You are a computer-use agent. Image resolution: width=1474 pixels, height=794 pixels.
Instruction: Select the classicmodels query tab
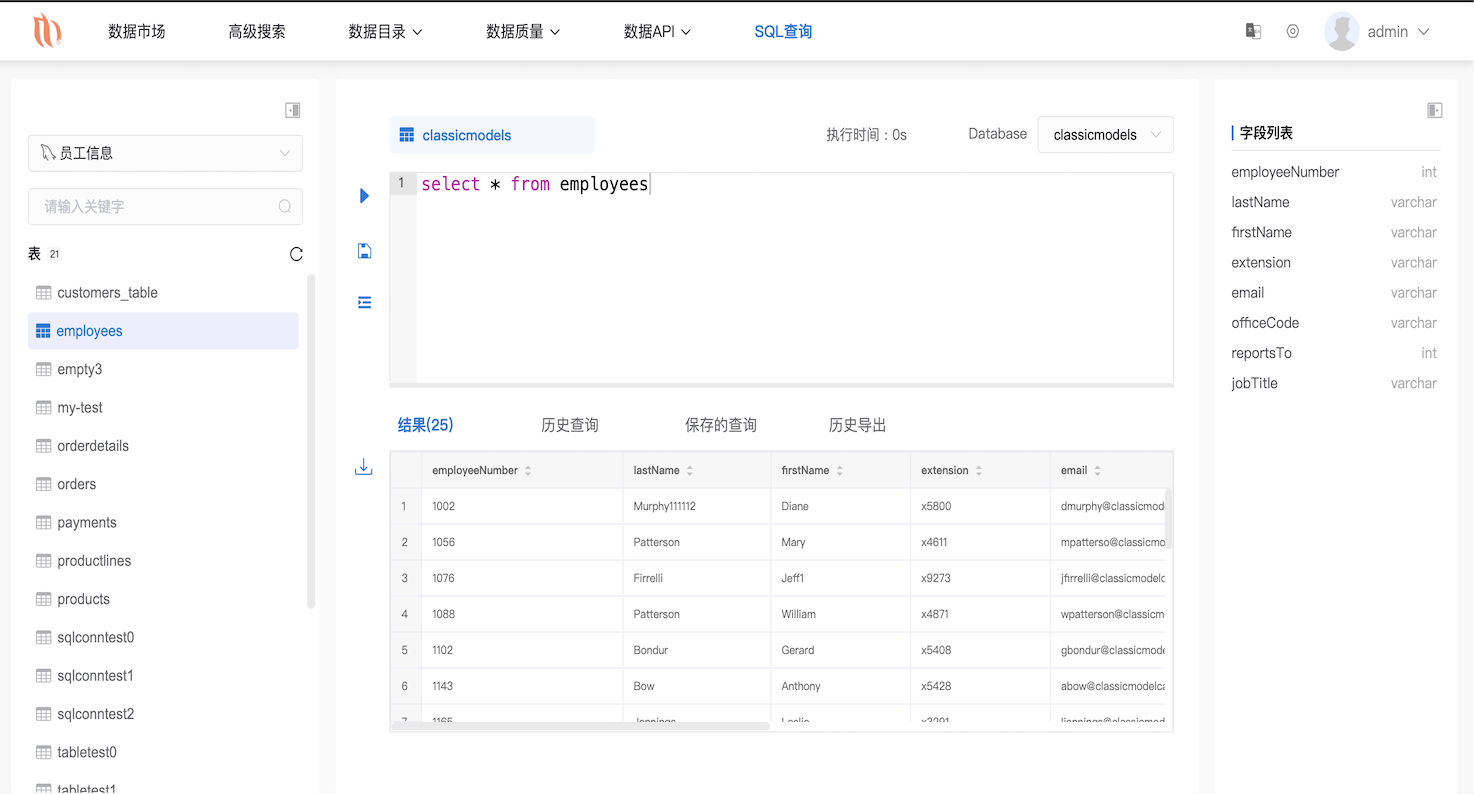click(x=492, y=135)
